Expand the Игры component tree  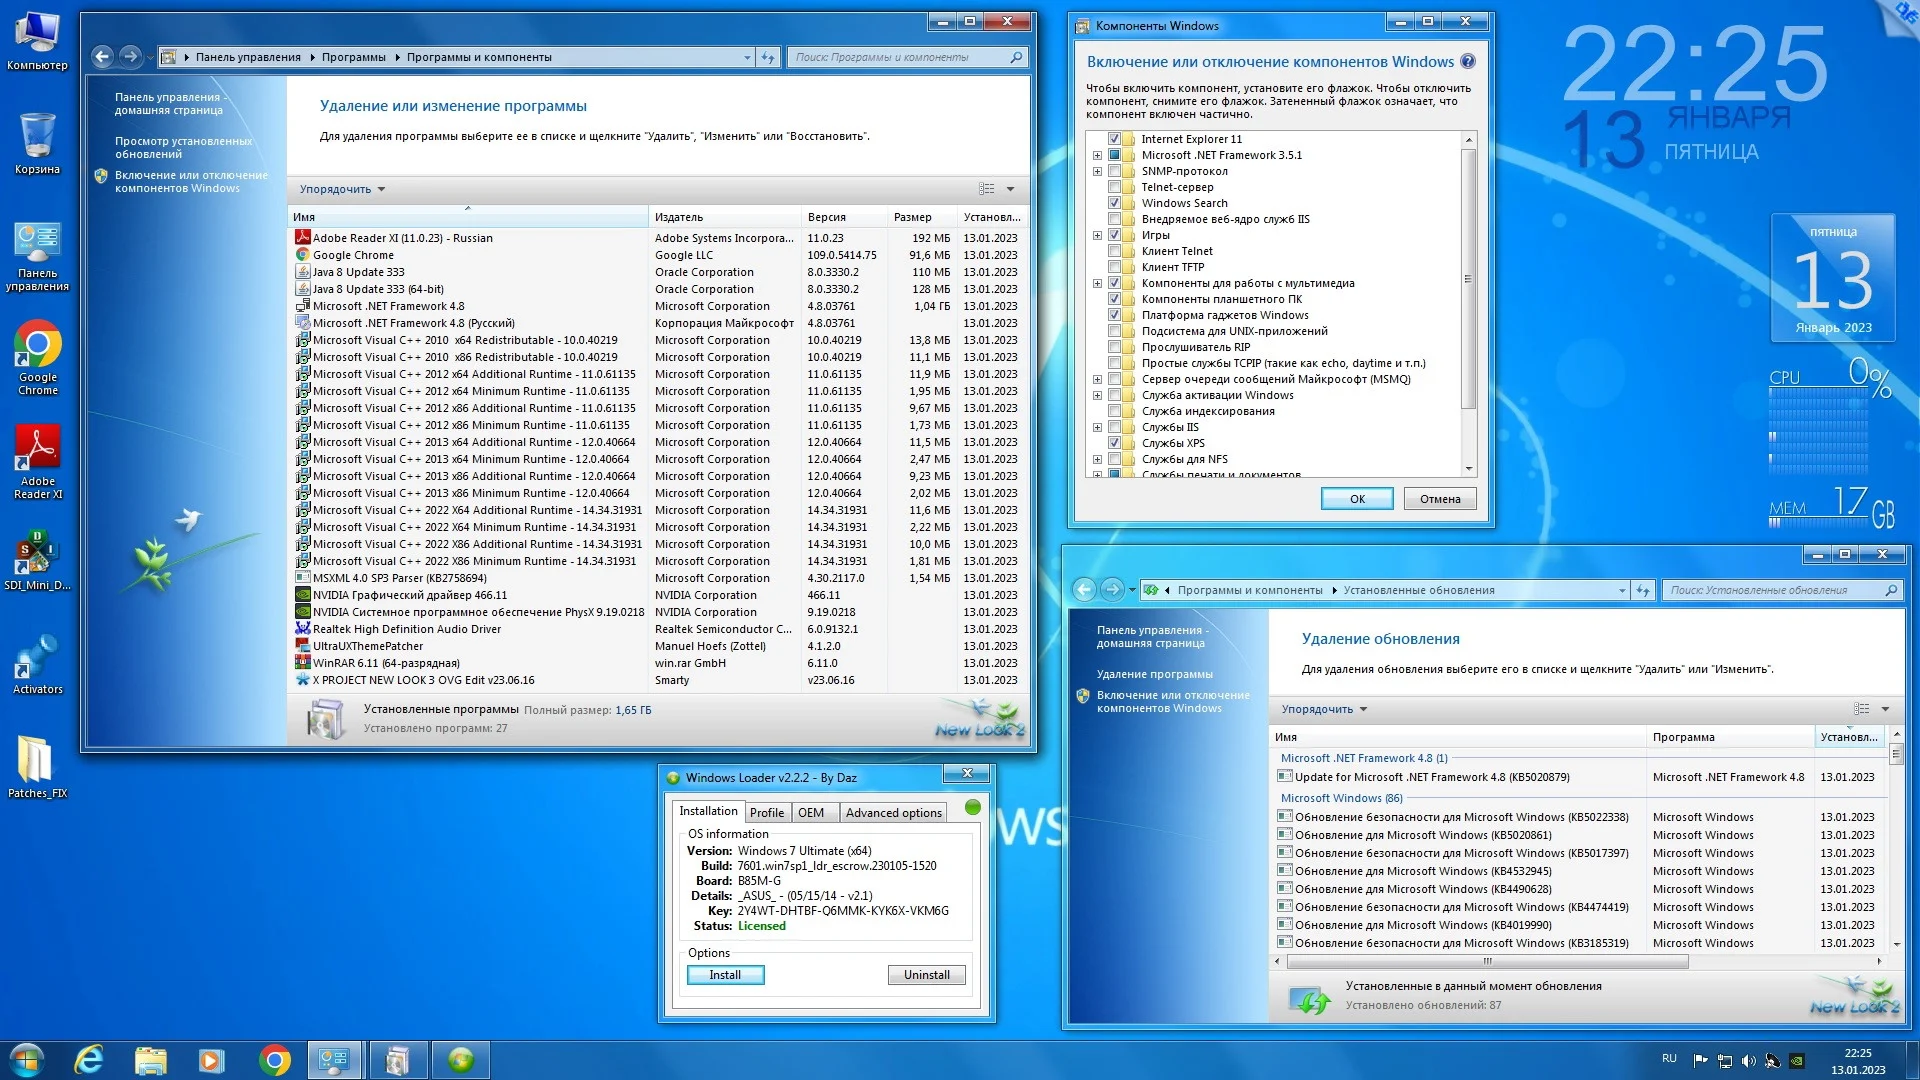tap(1097, 235)
